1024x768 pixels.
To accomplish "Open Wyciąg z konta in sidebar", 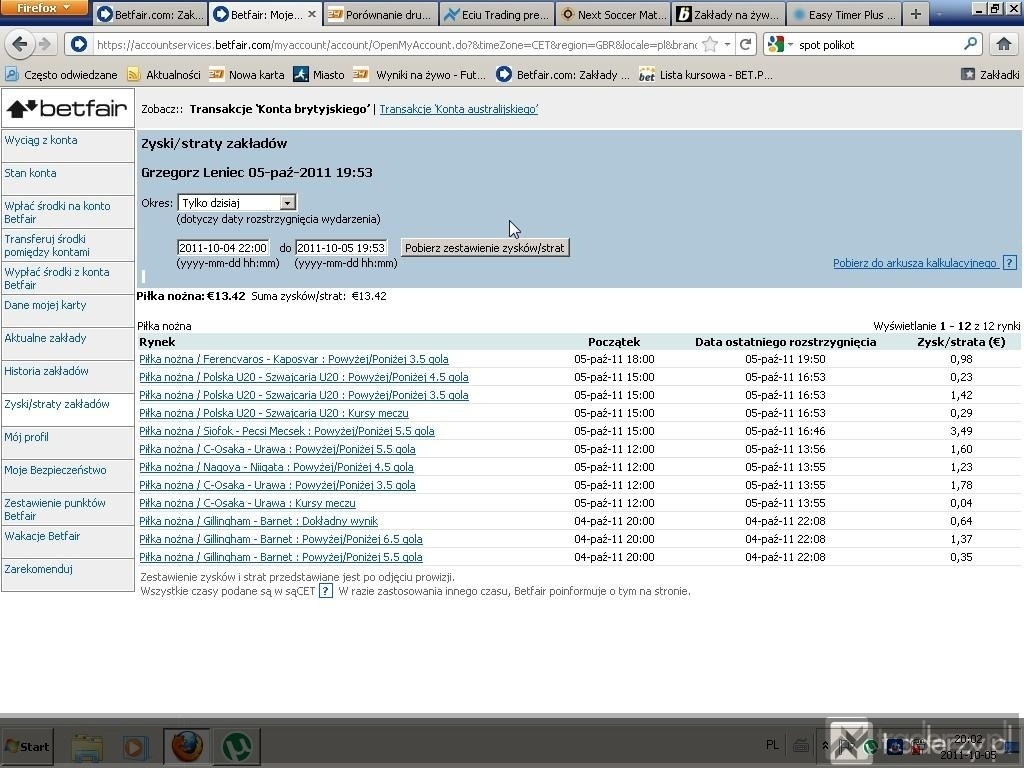I will pos(40,140).
